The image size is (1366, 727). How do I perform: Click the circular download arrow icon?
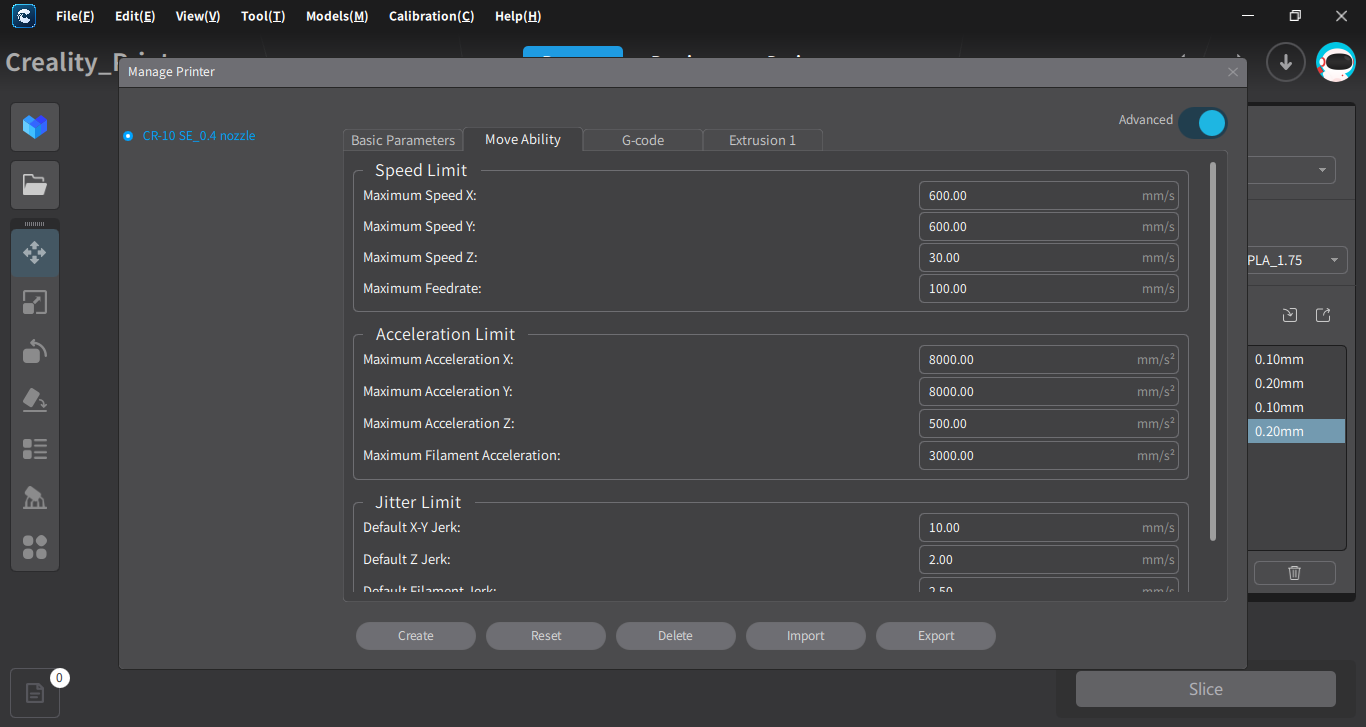(1286, 62)
